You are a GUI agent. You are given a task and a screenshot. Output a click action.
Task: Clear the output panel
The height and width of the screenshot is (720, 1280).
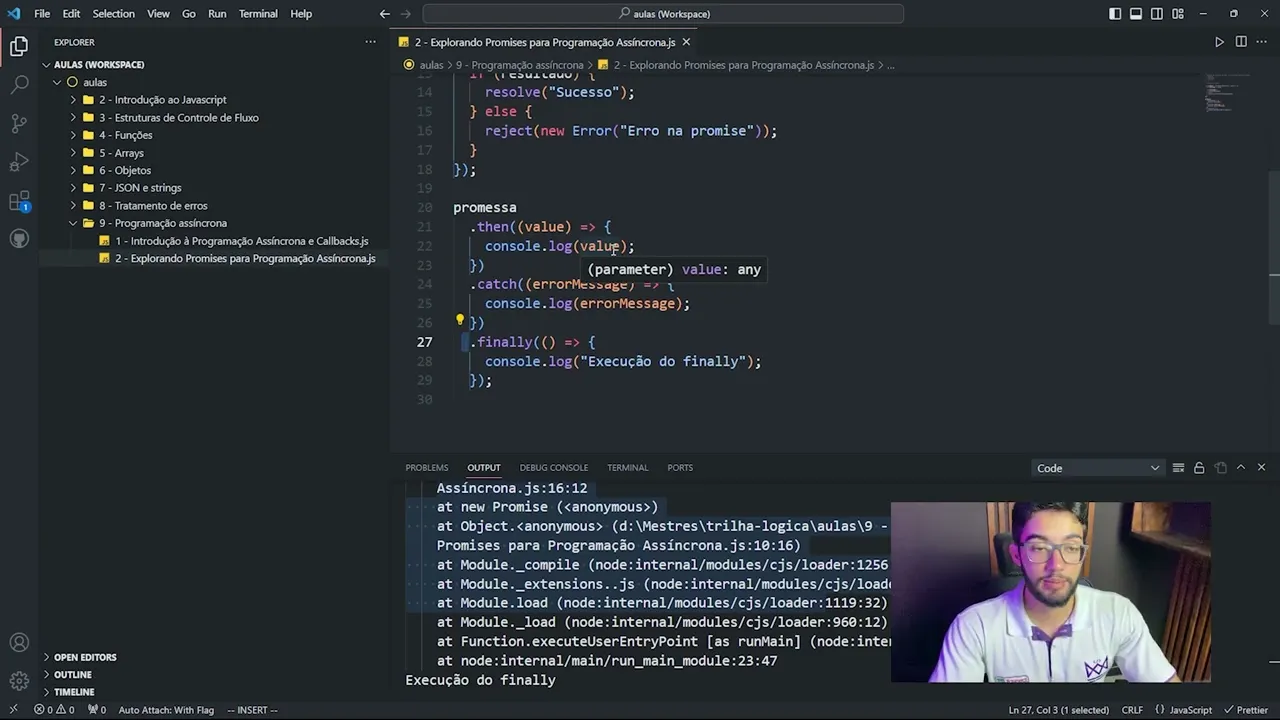[1178, 468]
